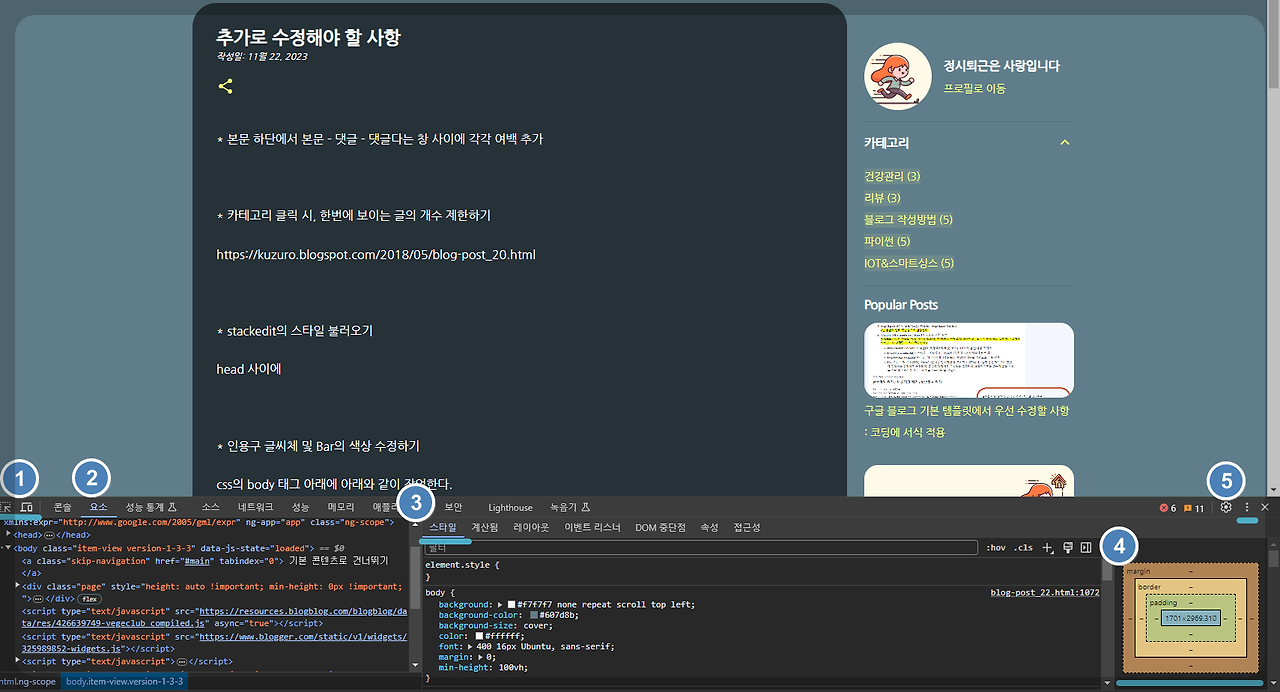Open the 이벤트 리스너 subtab
This screenshot has width=1280, height=692.
pyautogui.click(x=592, y=527)
